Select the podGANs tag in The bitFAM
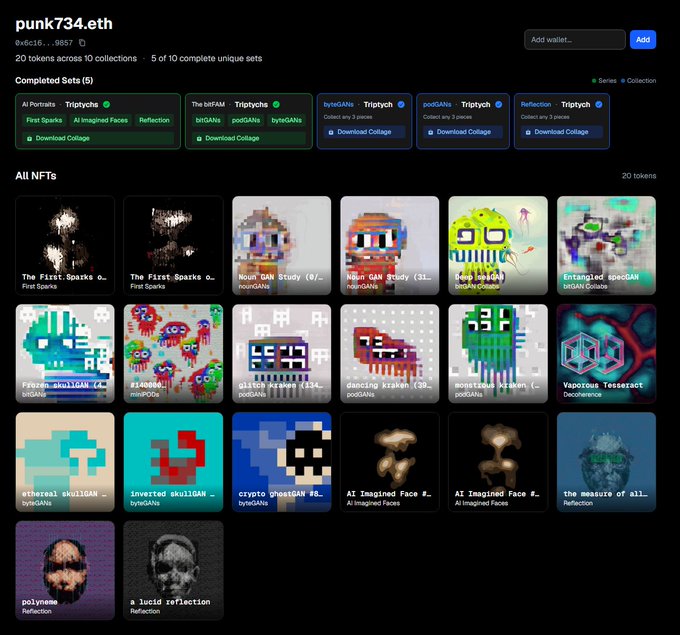680x635 pixels. point(246,120)
